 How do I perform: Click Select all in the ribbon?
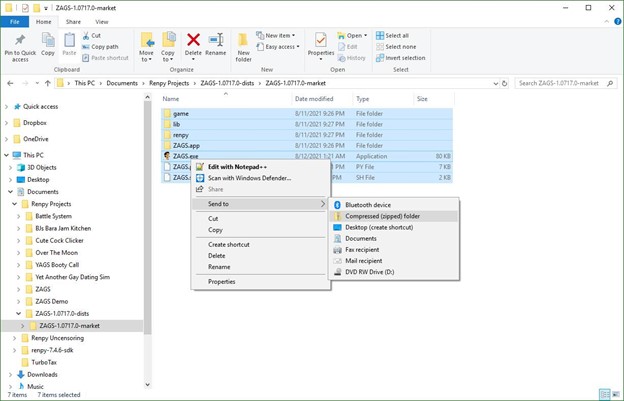pos(396,35)
